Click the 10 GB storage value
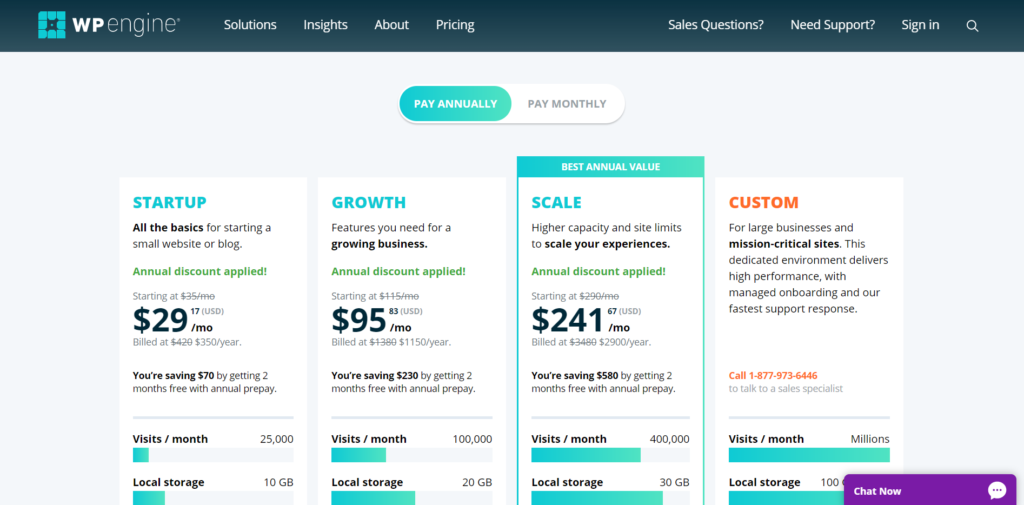1024x505 pixels. click(x=278, y=482)
